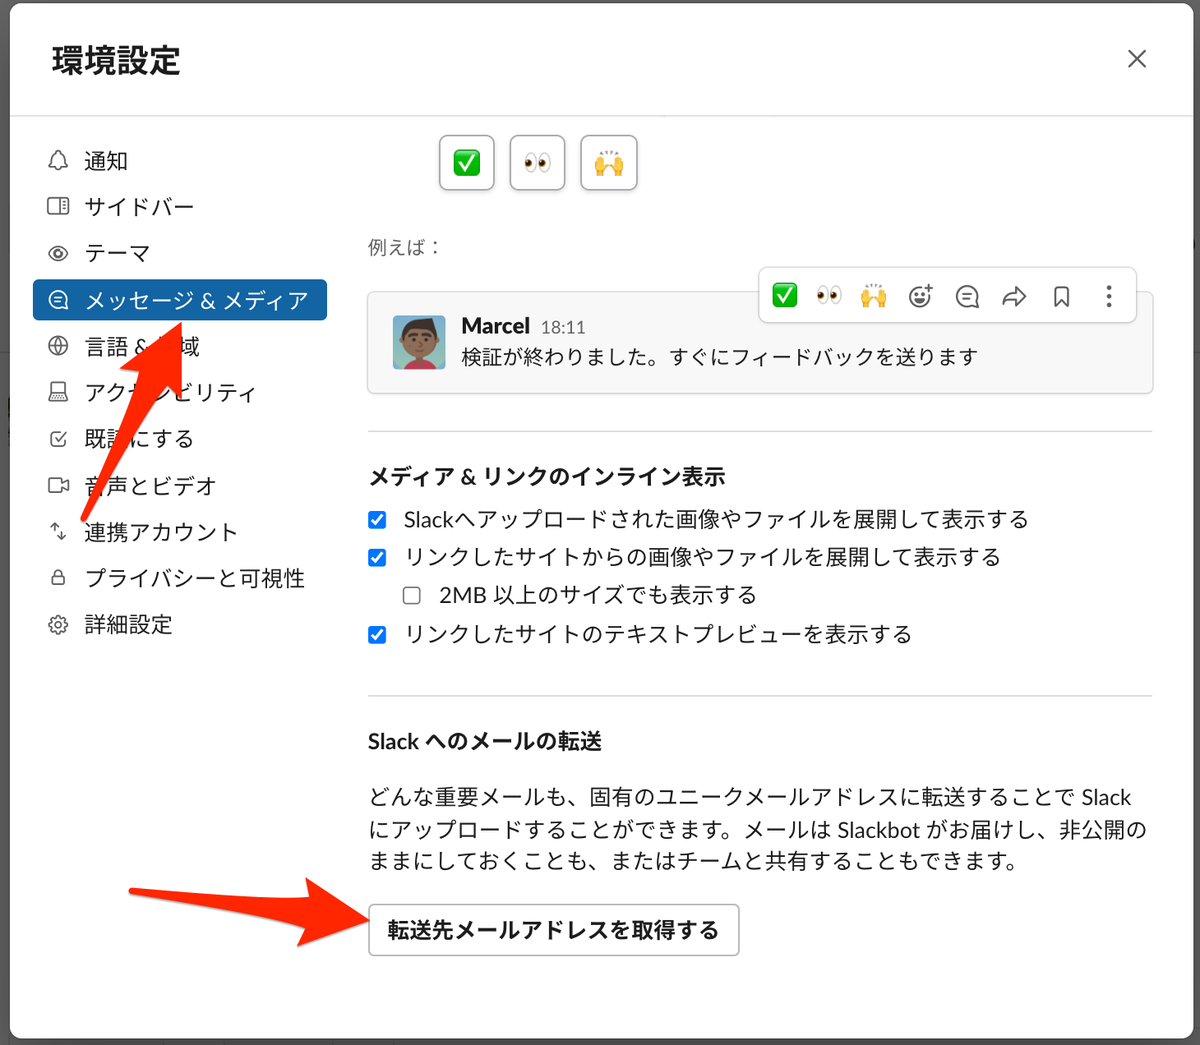Click the gear icon beside 詳細設定

[58, 624]
